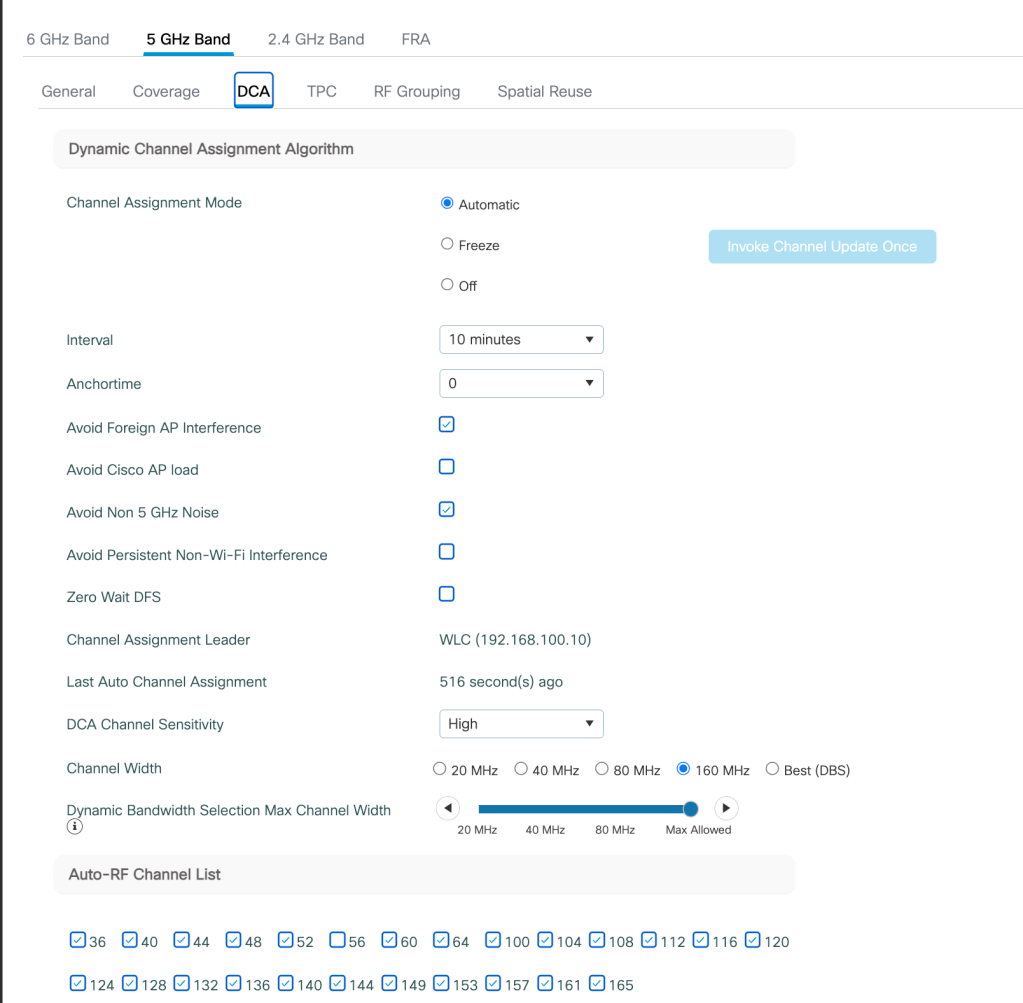Screen dimensions: 1023x1003
Task: Select Freeze channel assignment mode
Action: (x=447, y=244)
